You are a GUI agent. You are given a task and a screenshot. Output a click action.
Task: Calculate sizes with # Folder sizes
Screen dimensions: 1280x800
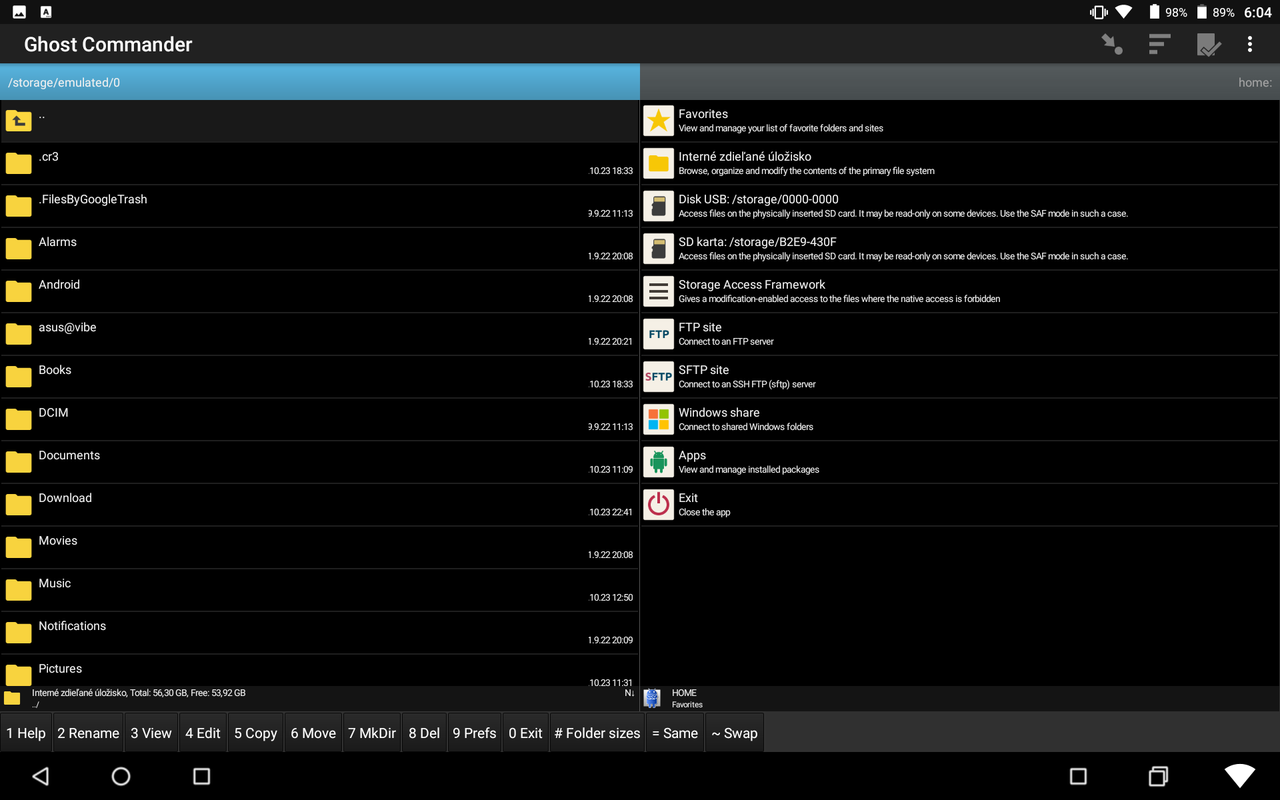coord(597,733)
